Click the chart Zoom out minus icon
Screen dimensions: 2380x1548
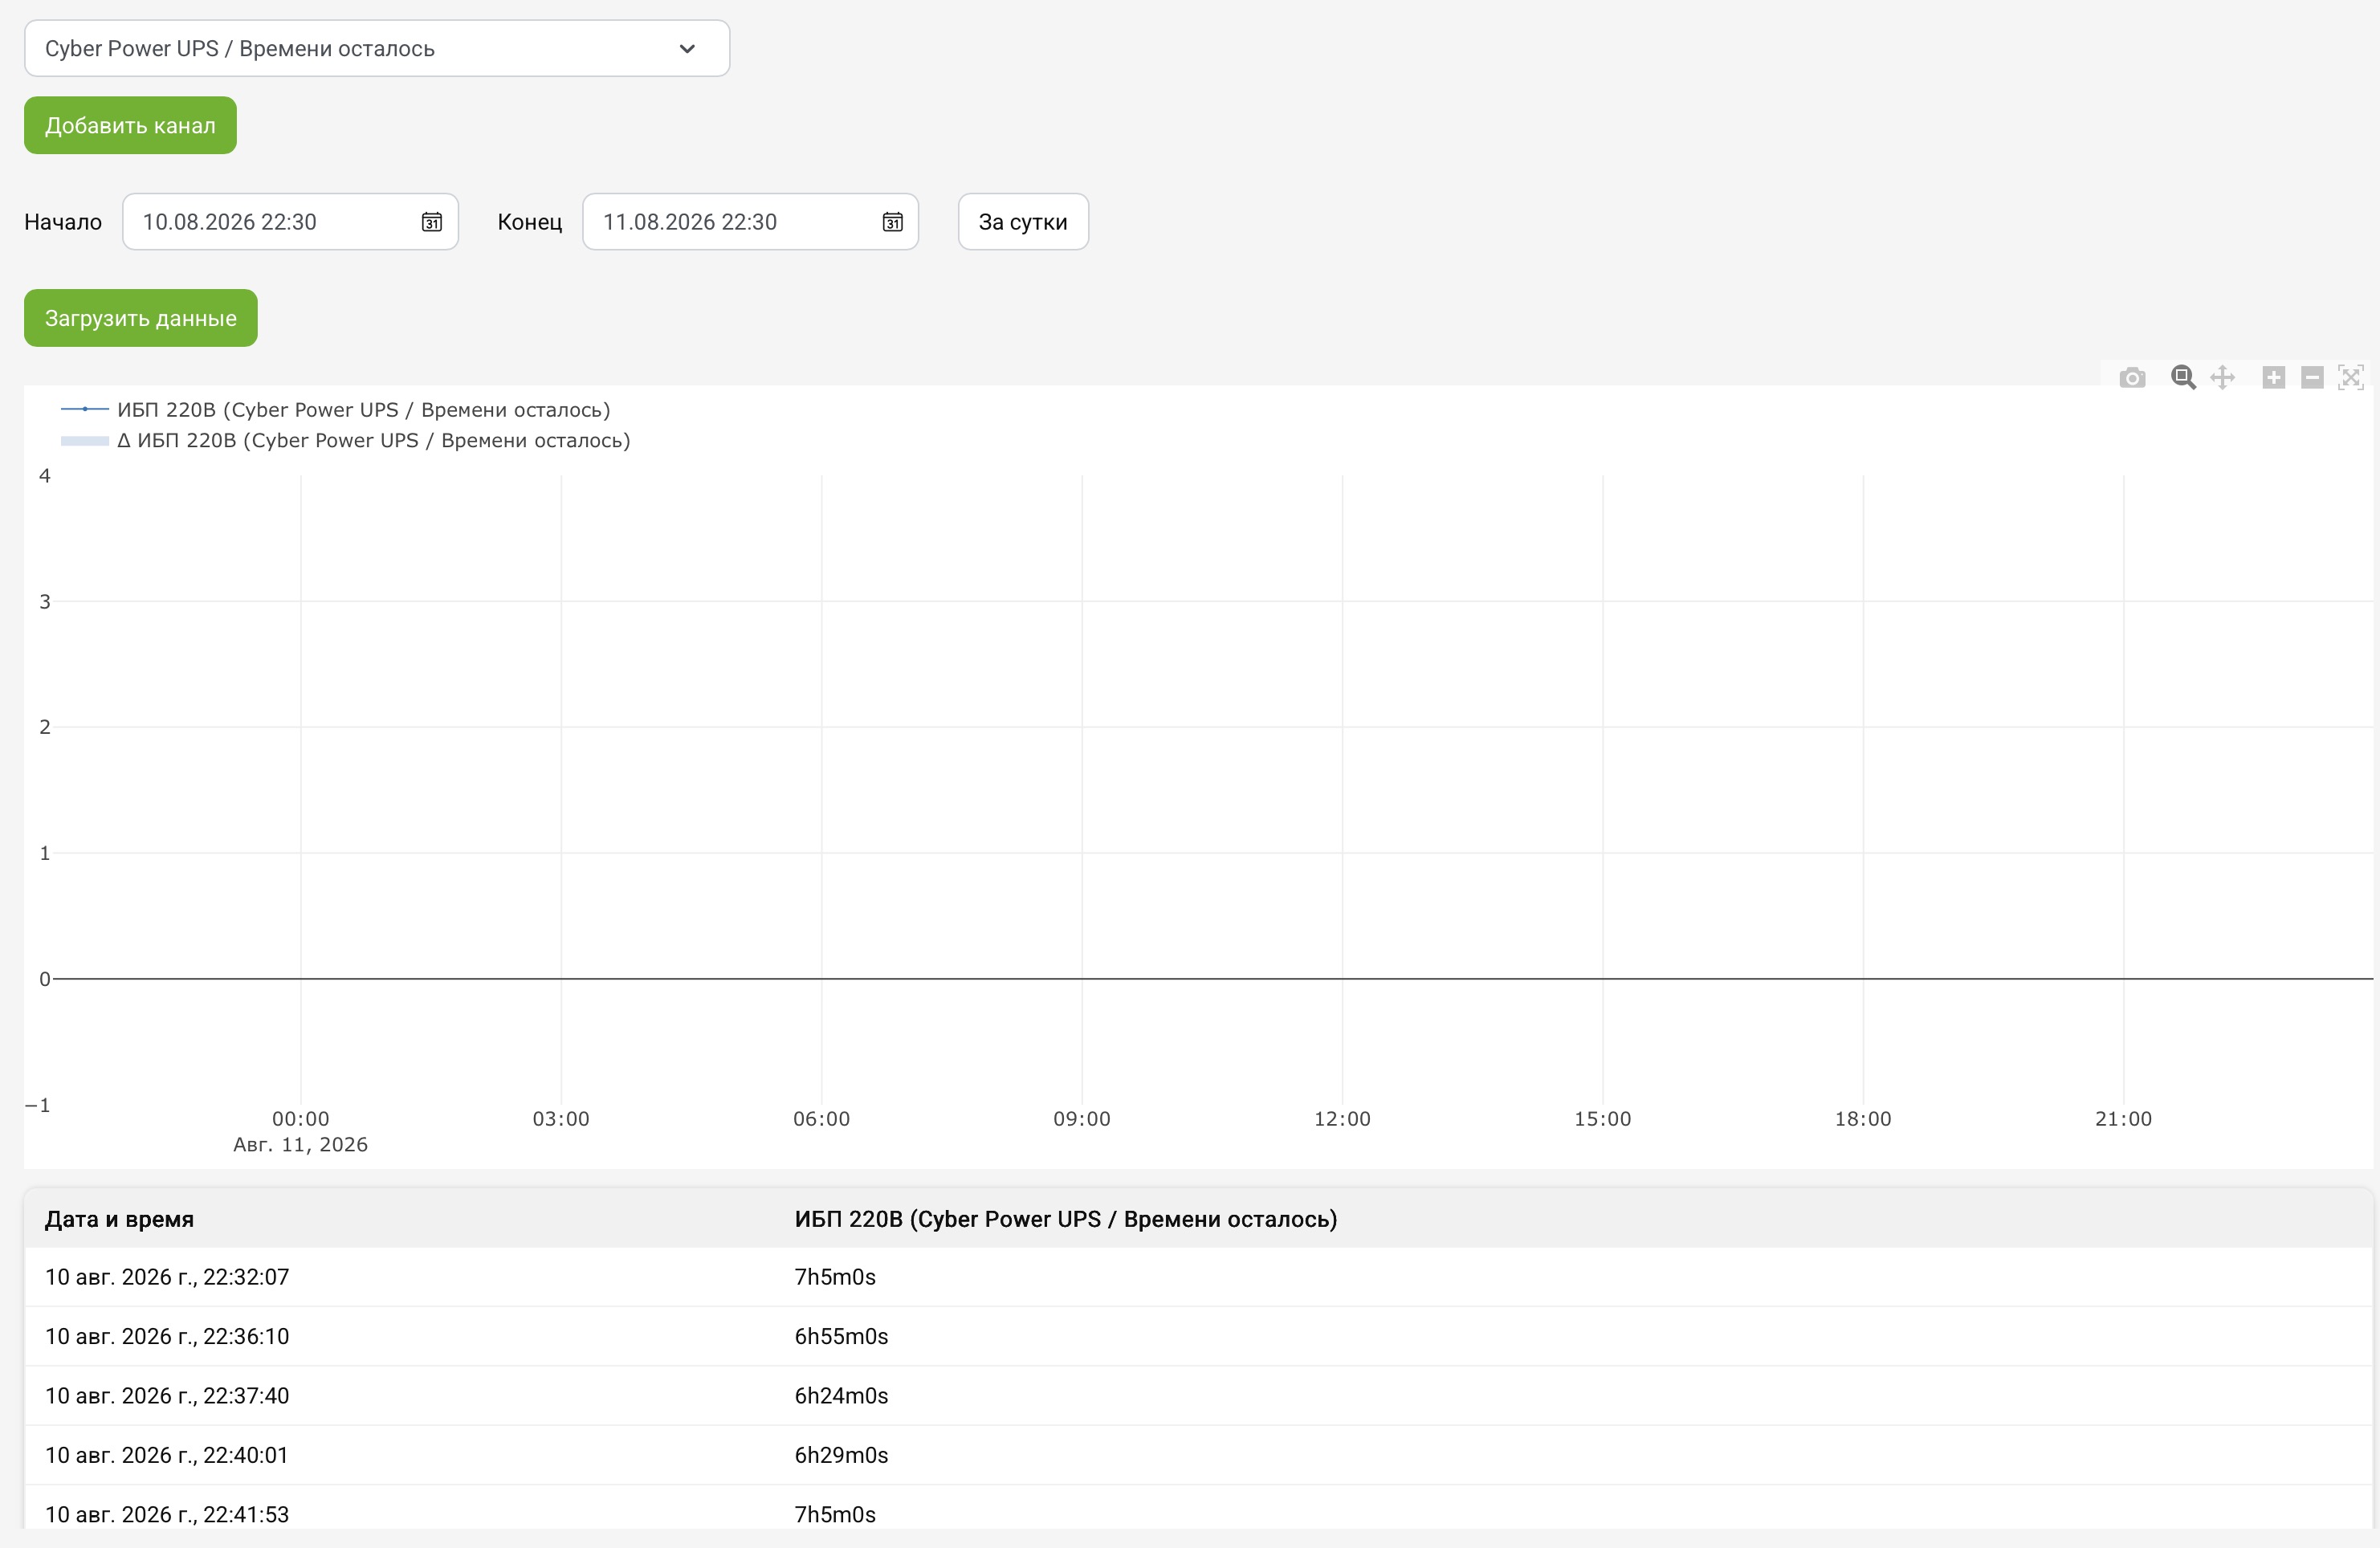click(x=2312, y=377)
